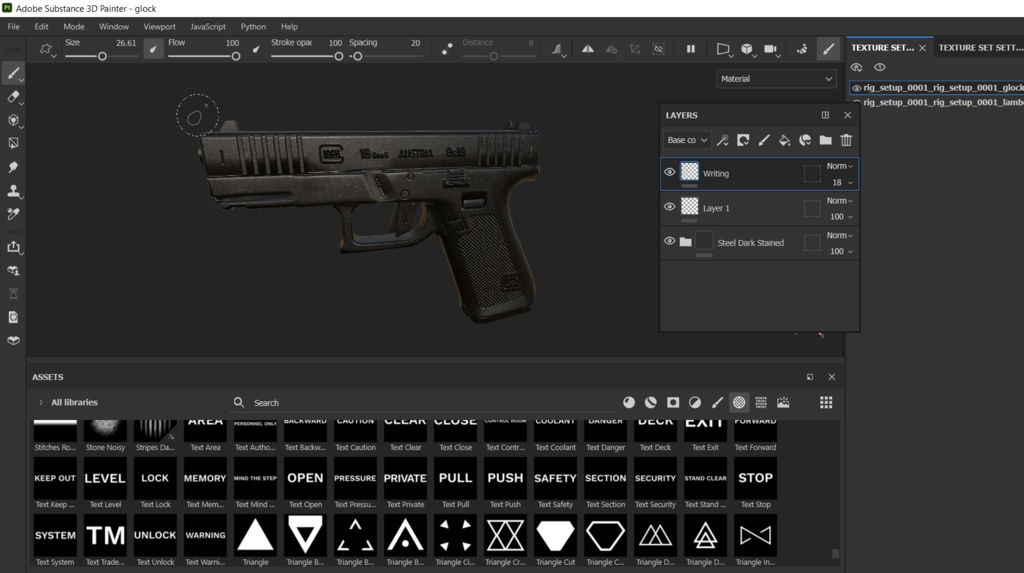1024x573 pixels.
Task: Select the Material picker tool
Action: pos(13,214)
